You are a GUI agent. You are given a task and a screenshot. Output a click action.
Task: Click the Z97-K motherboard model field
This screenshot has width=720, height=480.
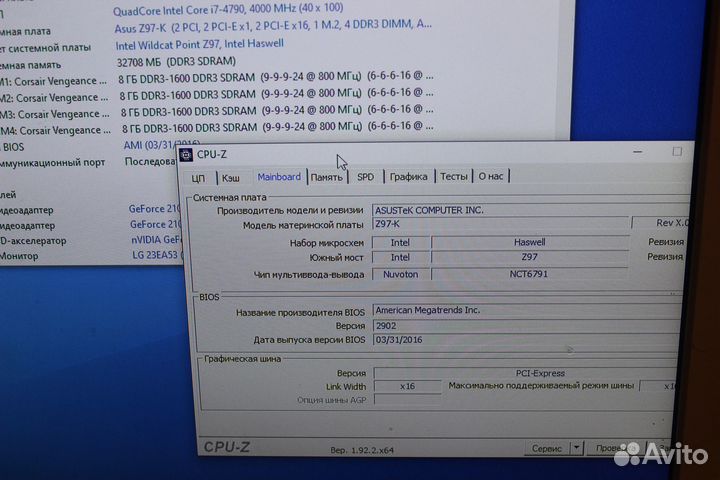coord(501,224)
